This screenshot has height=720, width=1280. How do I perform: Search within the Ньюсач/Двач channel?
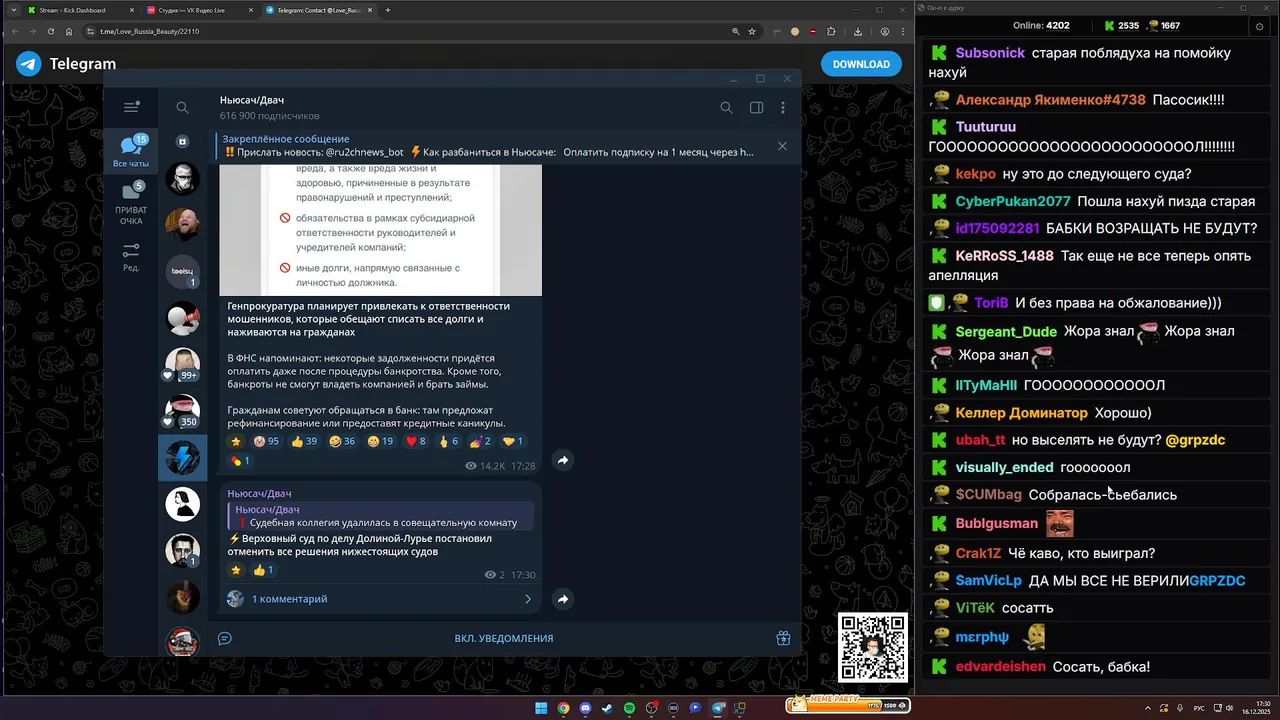(726, 108)
